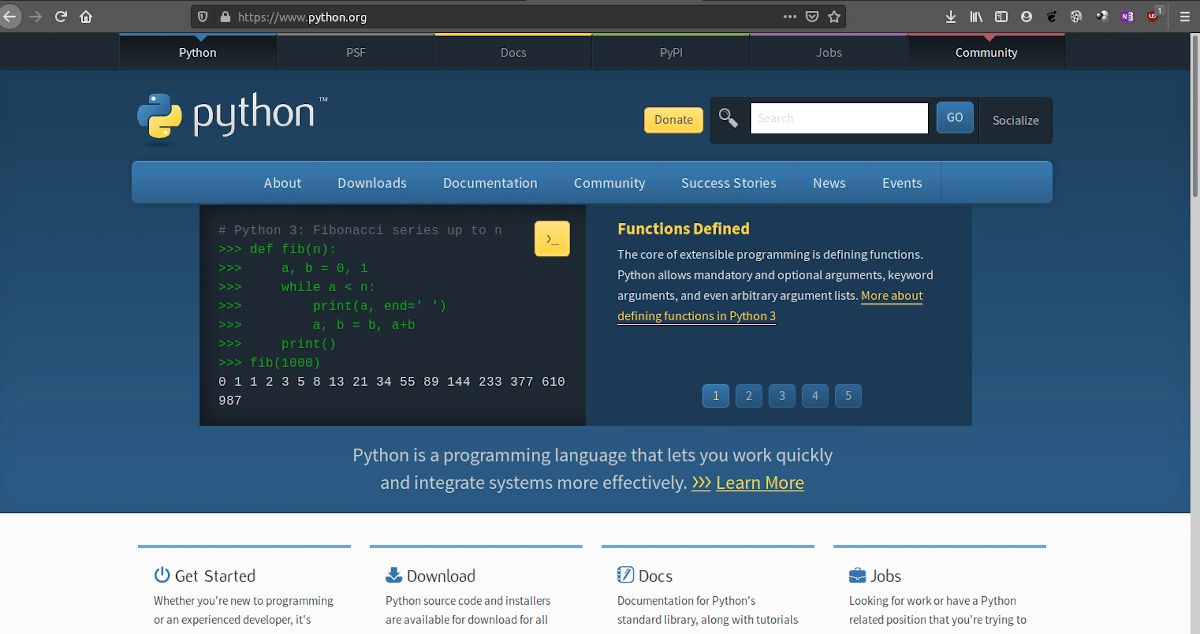Open the News menu
This screenshot has width=1200, height=634.
(829, 183)
